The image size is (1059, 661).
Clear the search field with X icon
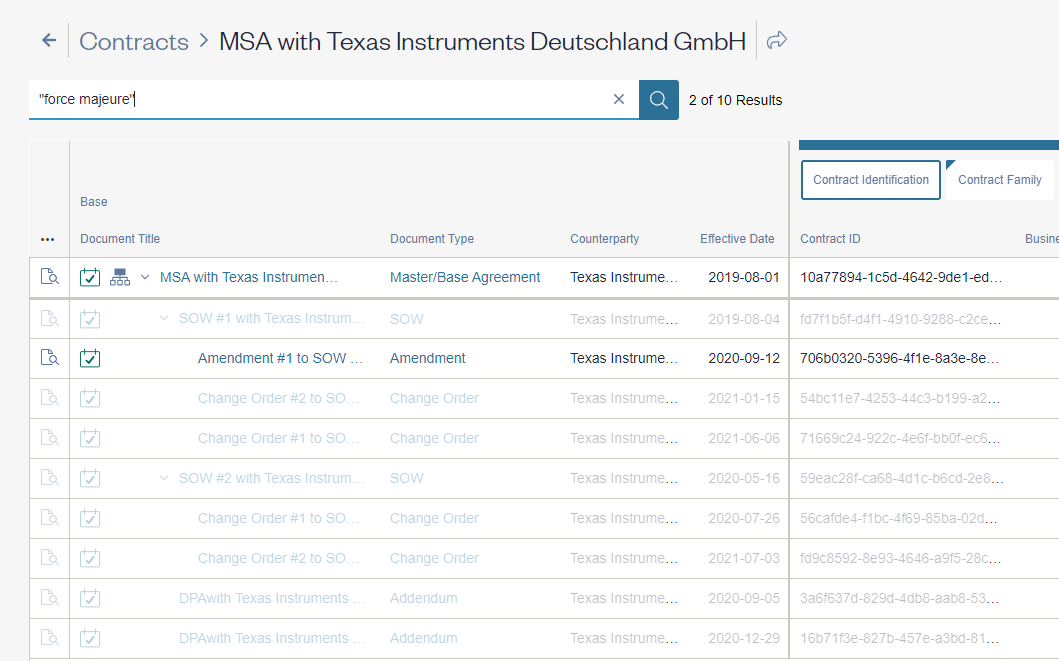tap(618, 100)
